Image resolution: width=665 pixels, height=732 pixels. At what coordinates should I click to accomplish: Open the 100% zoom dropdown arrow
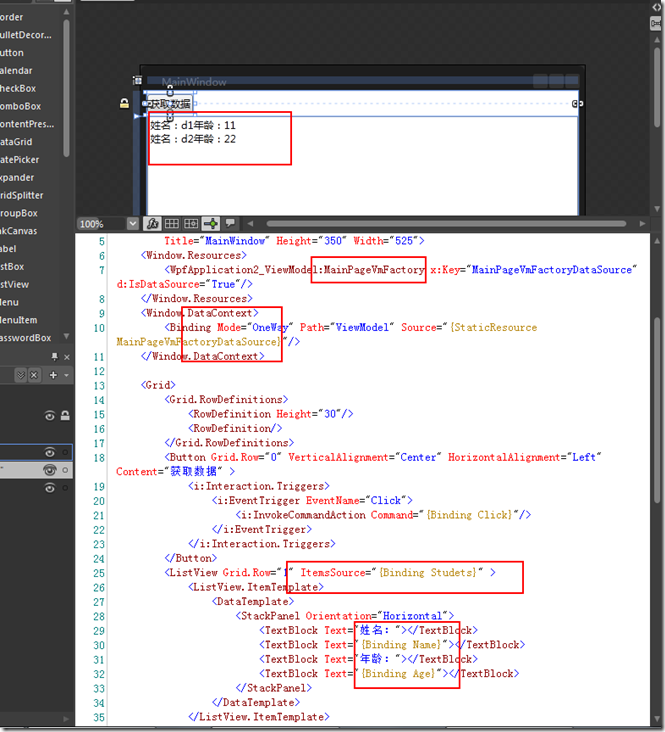[133, 224]
